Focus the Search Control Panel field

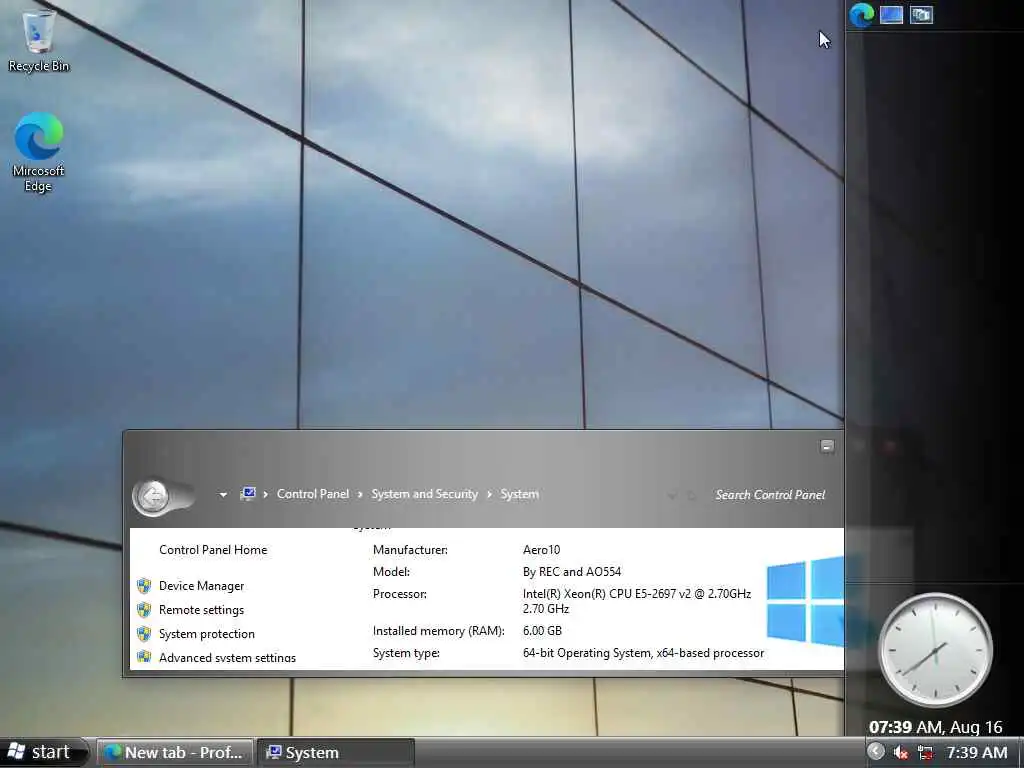tap(770, 495)
